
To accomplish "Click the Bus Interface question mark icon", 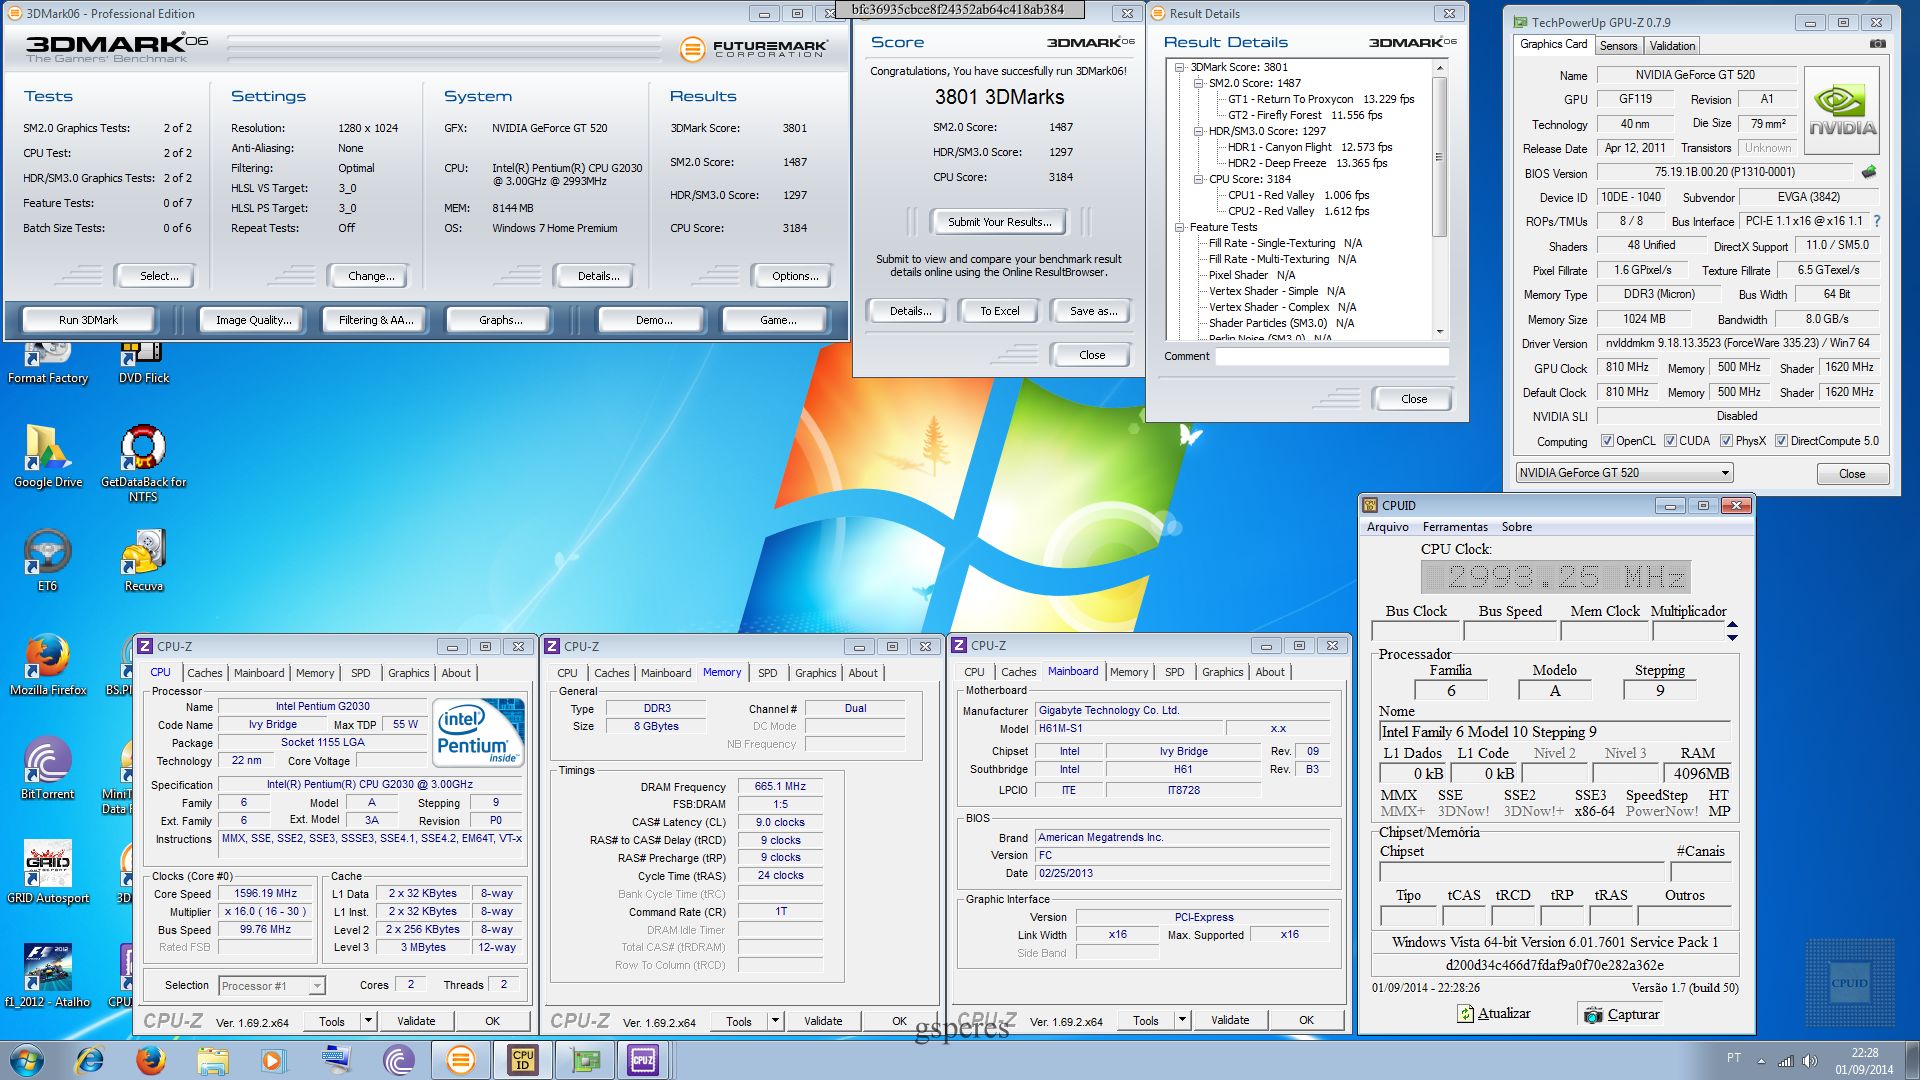I will [1876, 221].
